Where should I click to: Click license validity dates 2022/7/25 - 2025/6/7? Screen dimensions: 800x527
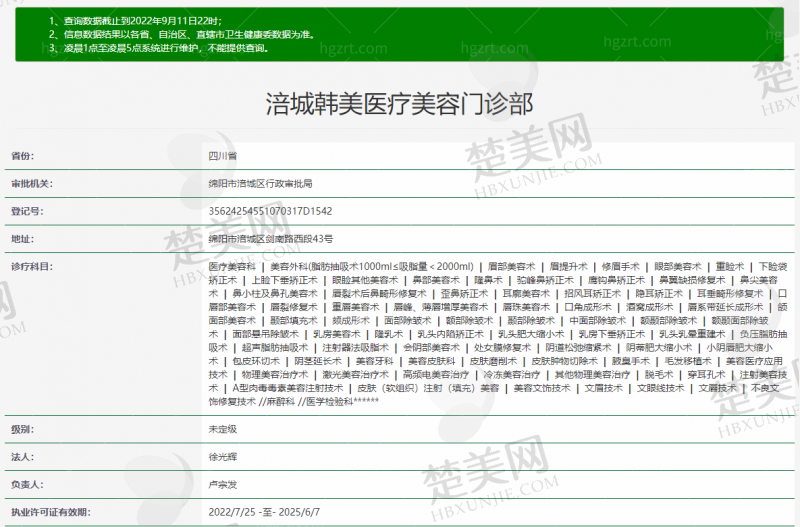tap(264, 512)
